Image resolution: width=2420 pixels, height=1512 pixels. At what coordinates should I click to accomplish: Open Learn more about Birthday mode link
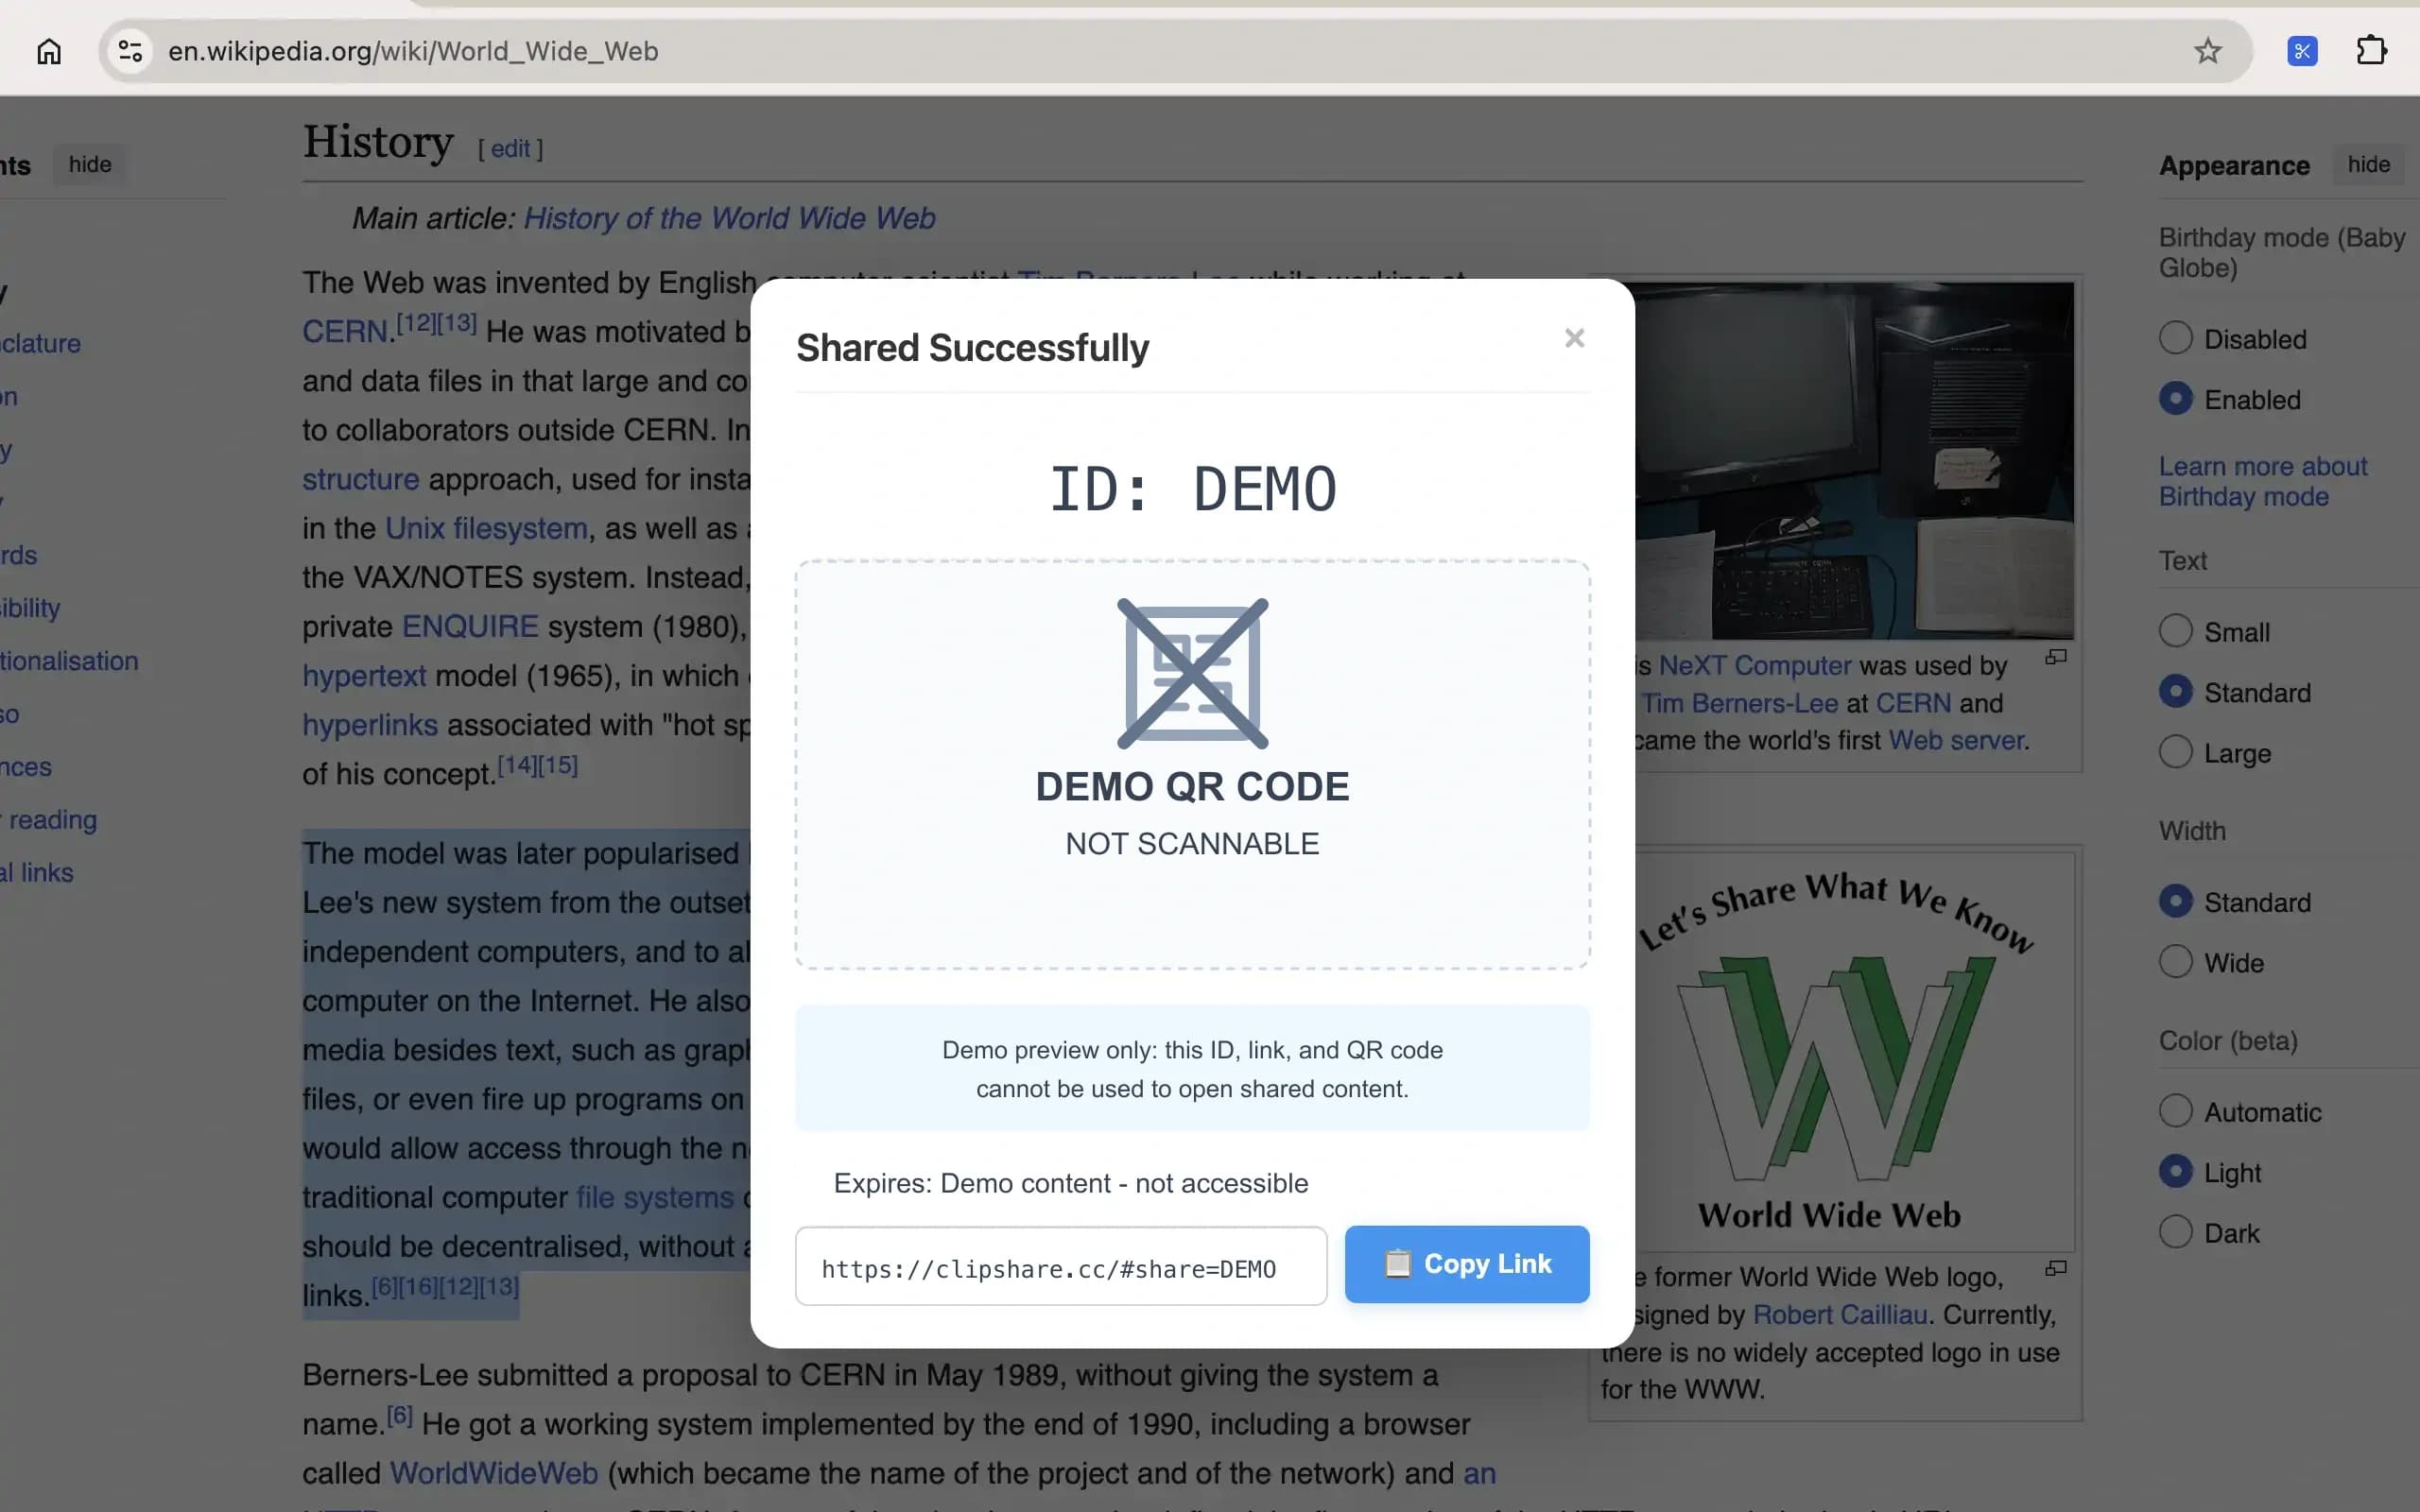tap(2262, 481)
